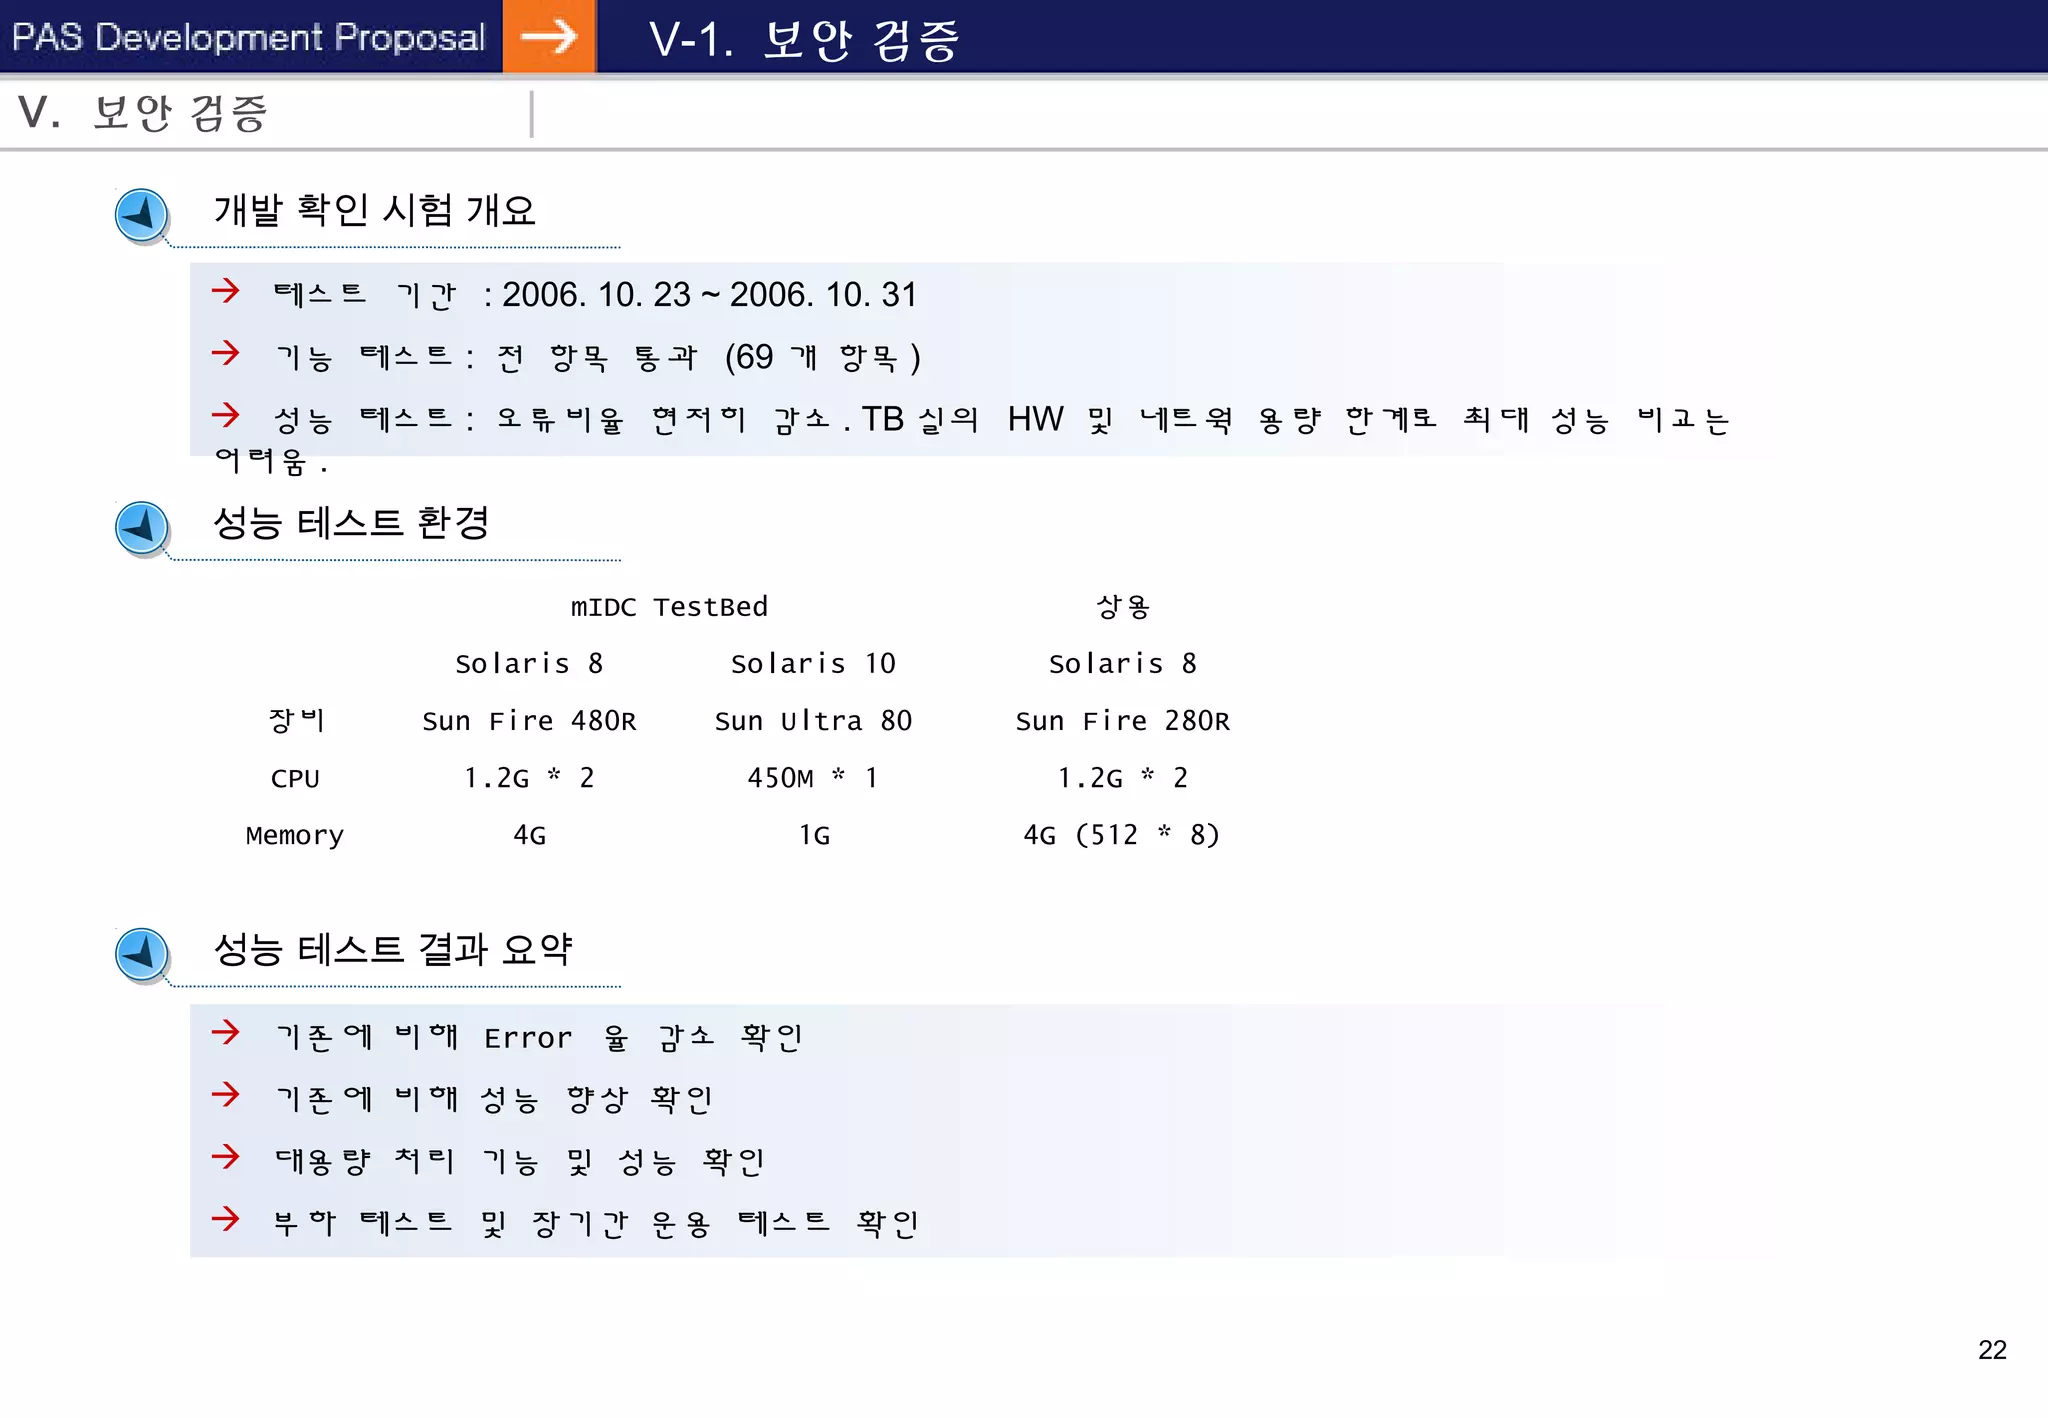Click the Sun Fire 280R cell
2048x1418 pixels.
pos(1123,721)
